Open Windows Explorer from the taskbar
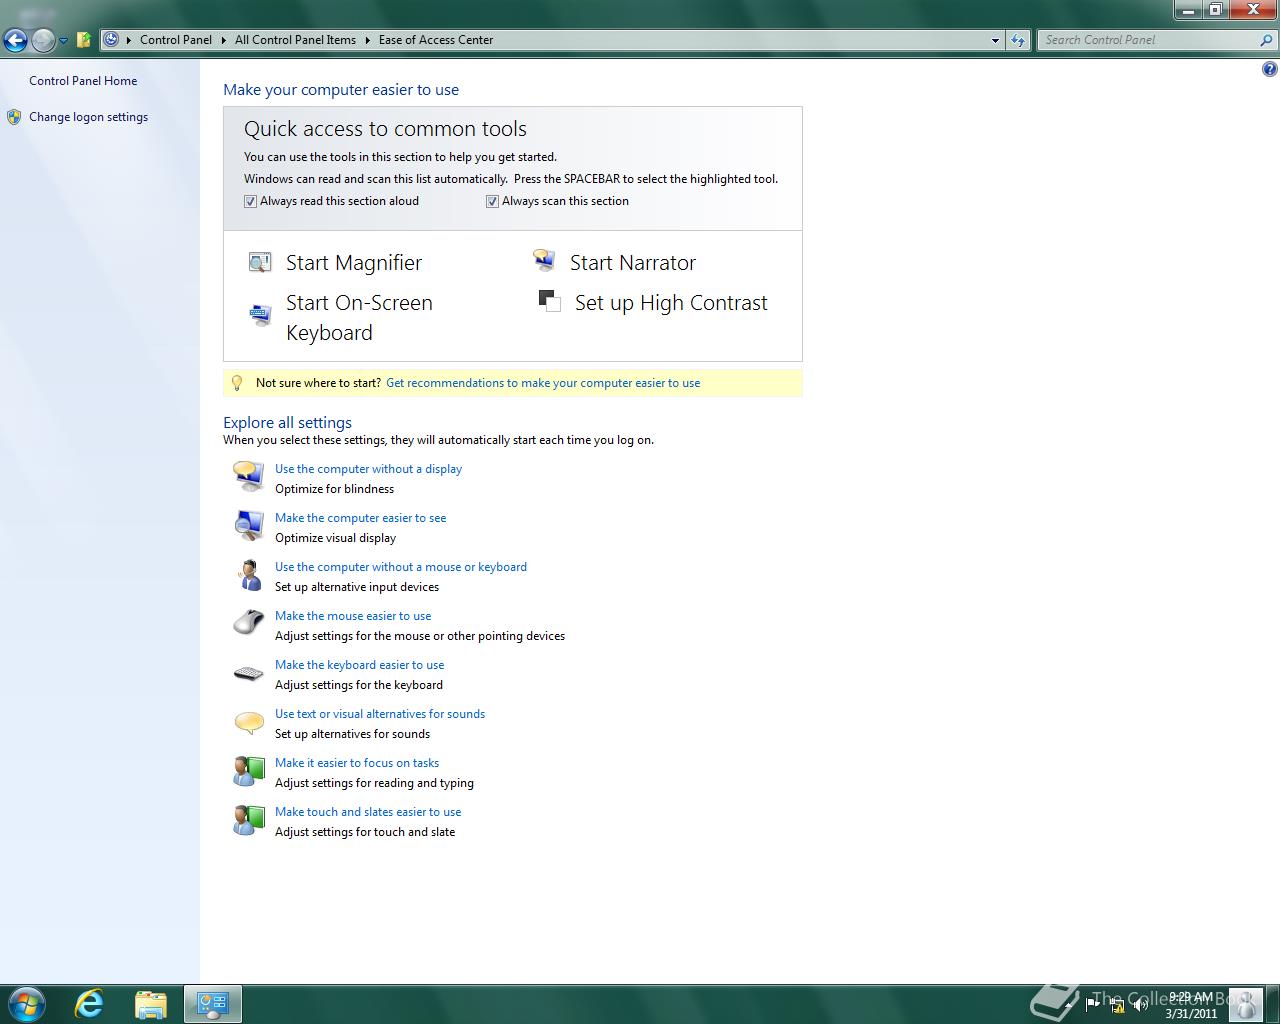Viewport: 1280px width, 1024px height. tap(151, 1003)
